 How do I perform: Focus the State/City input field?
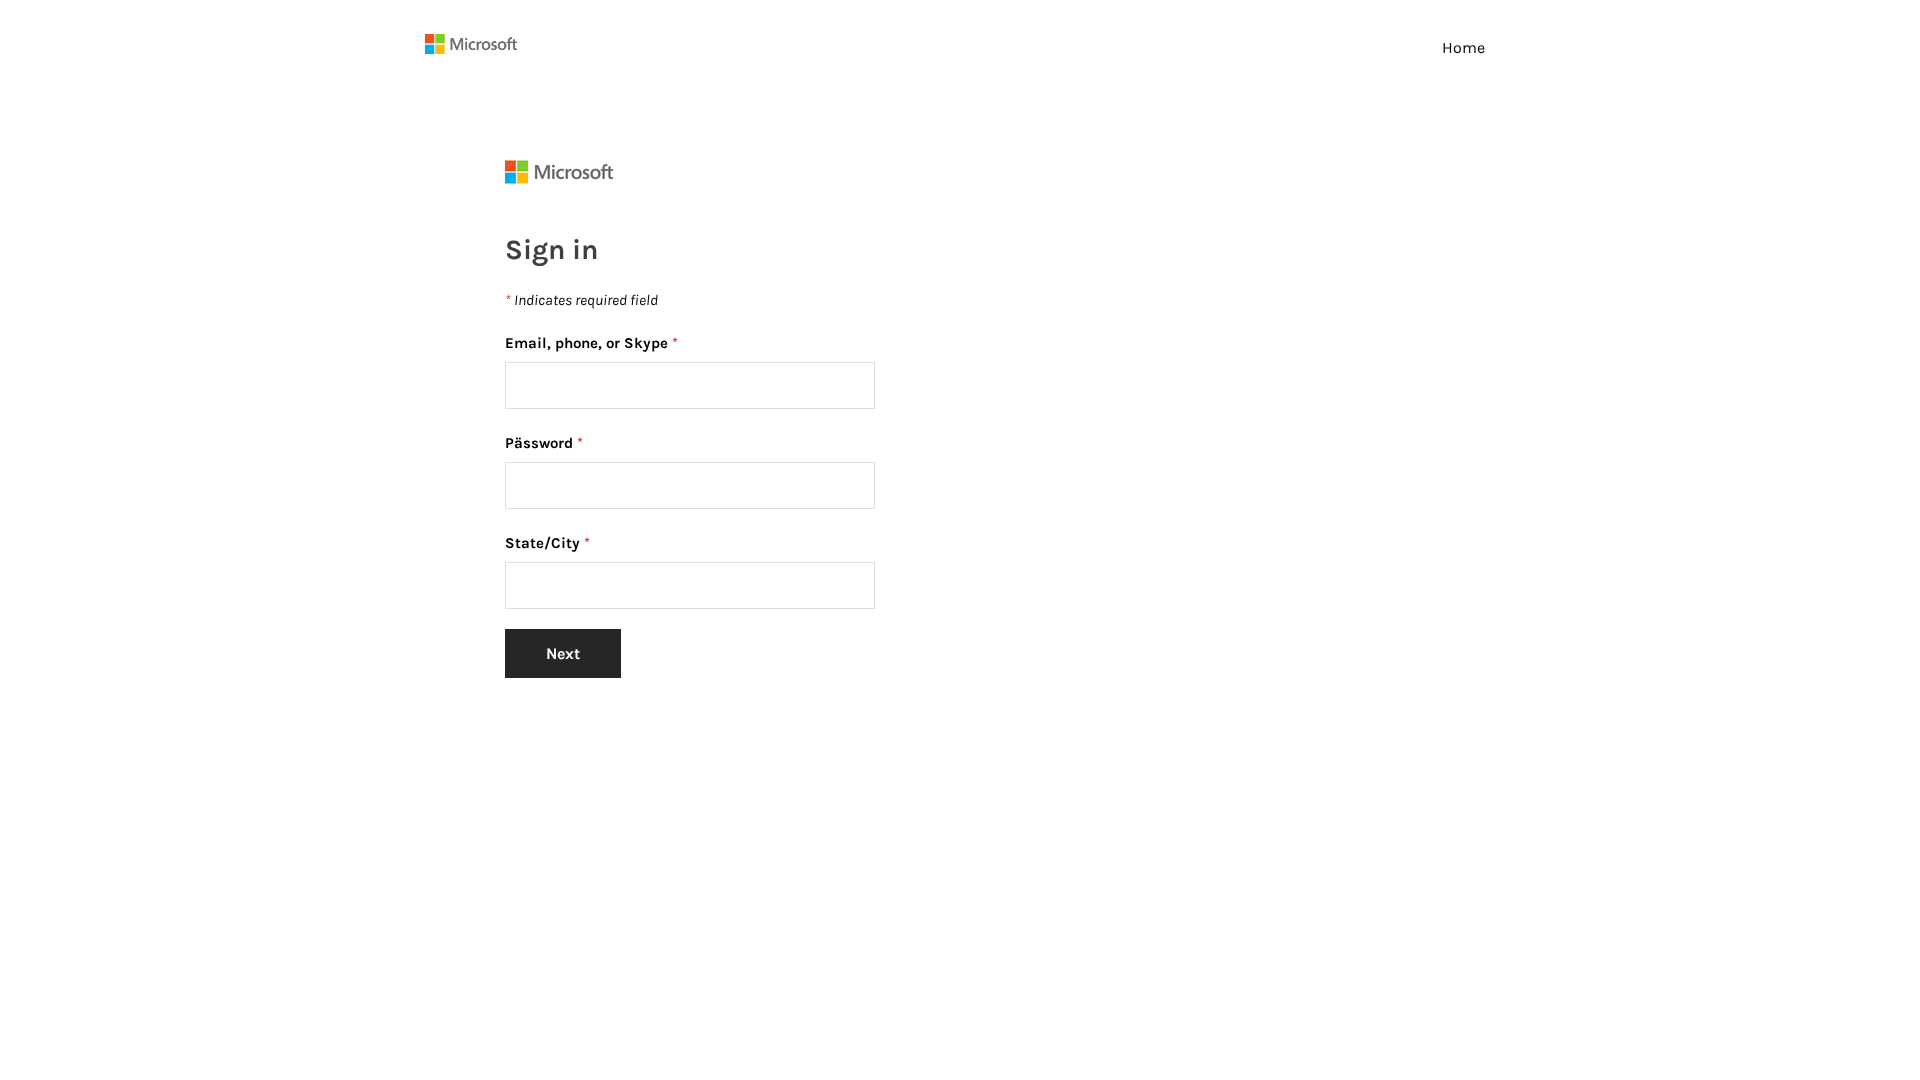(690, 585)
